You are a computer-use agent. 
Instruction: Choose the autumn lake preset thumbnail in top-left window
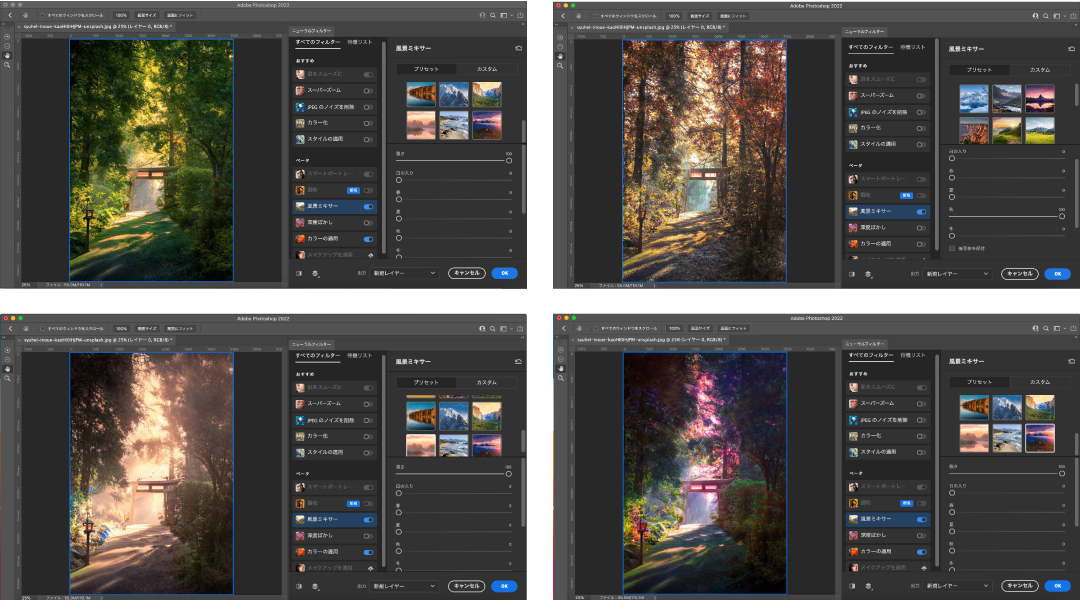pos(421,94)
